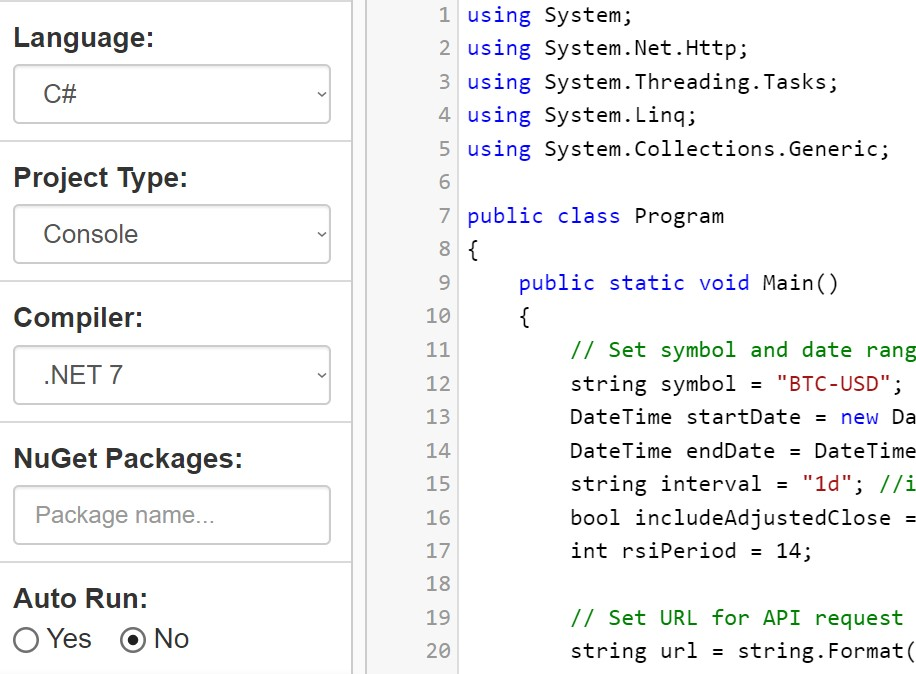916x674 pixels.
Task: Click the 'public class Program' code line
Action: click(595, 216)
